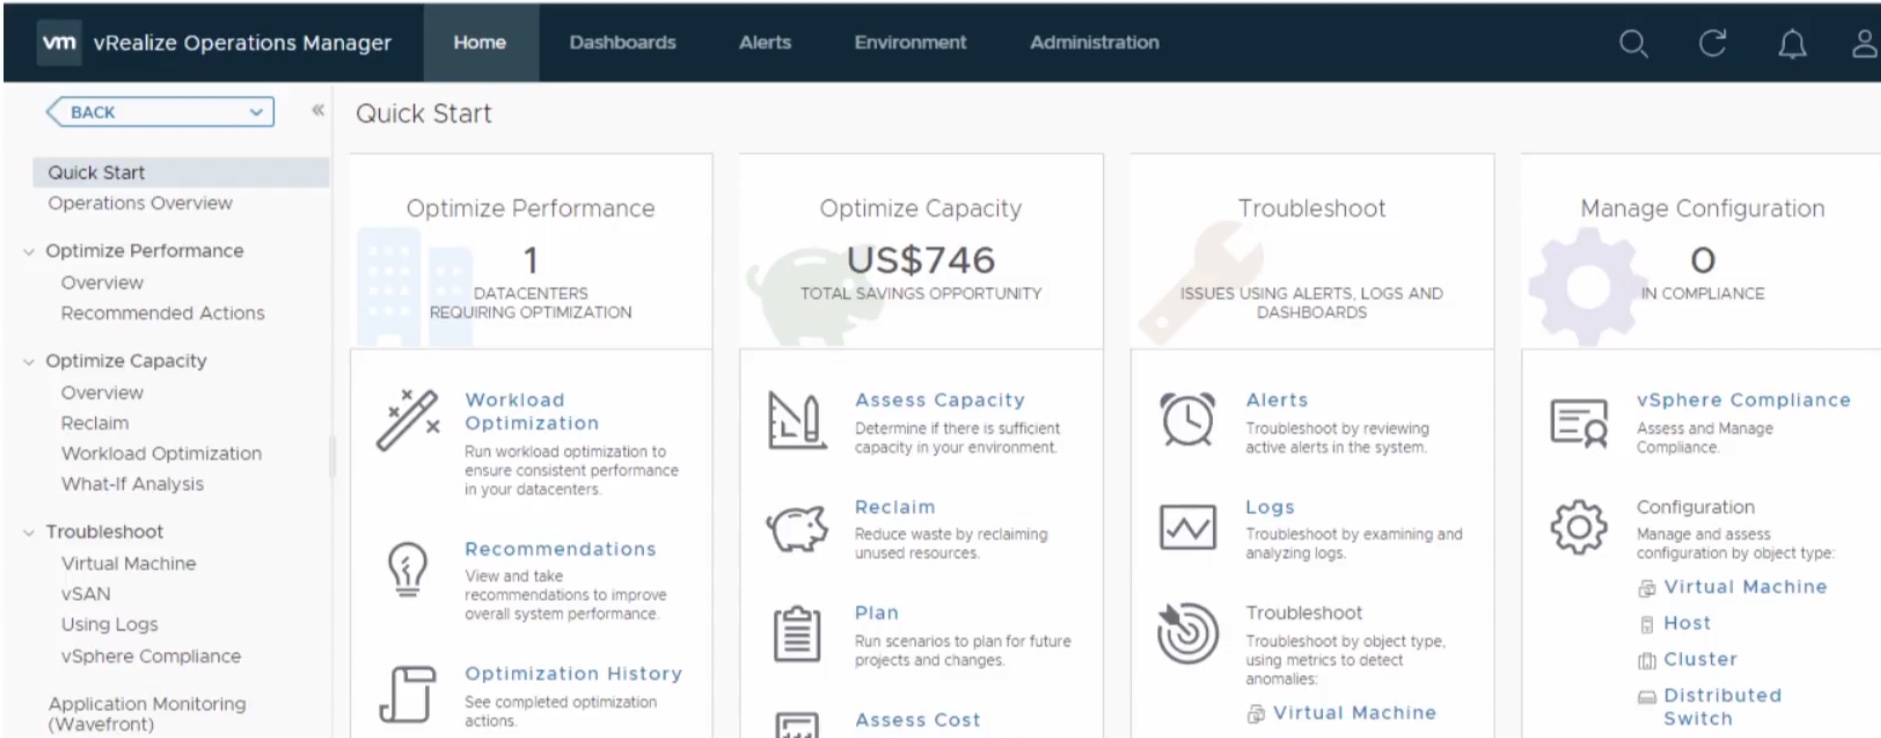The image size is (1881, 738).
Task: Click the Assess Capacity ruler icon
Action: coord(797,420)
